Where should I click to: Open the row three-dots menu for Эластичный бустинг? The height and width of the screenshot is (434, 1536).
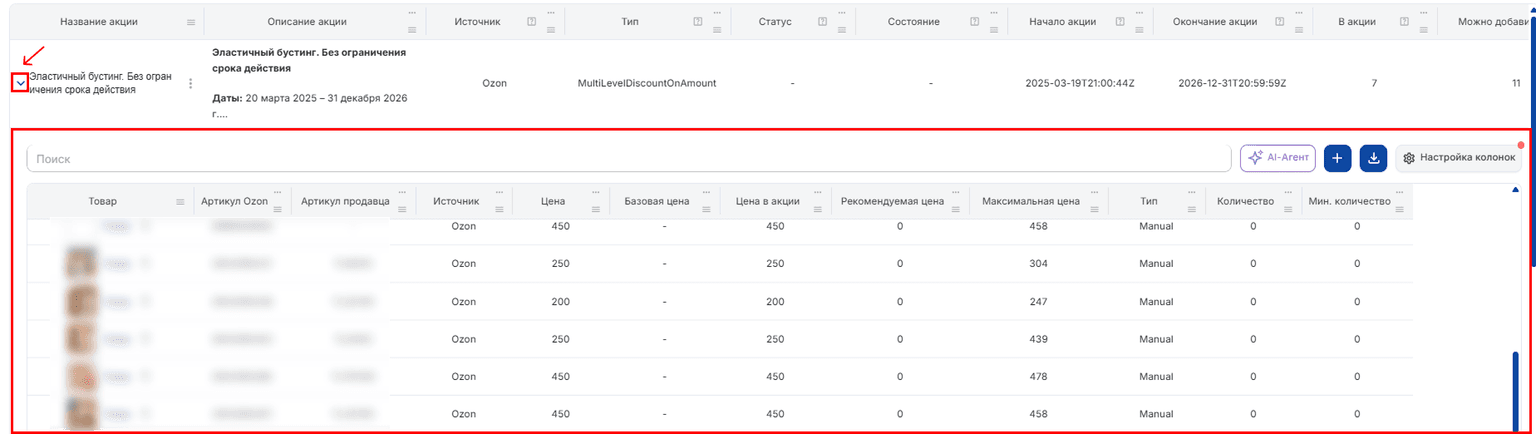(191, 84)
